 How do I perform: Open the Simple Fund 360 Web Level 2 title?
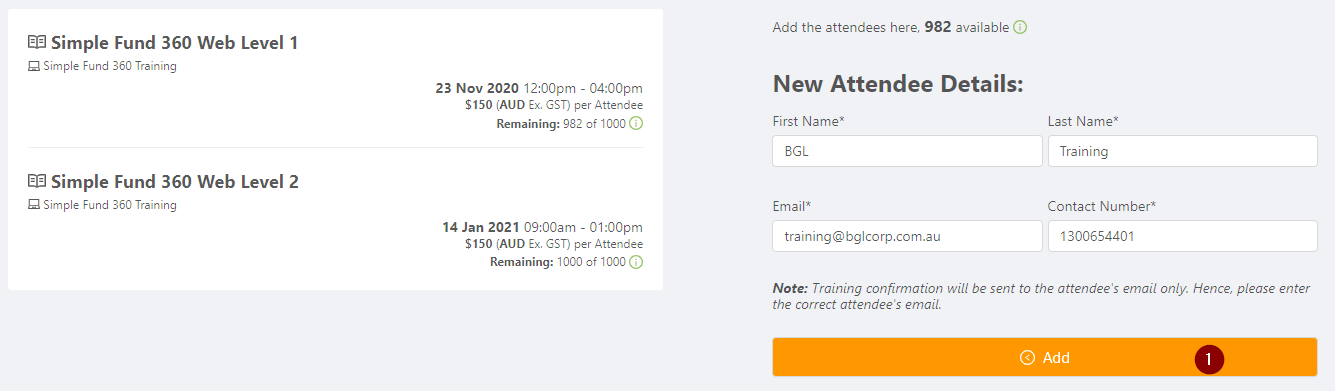(x=175, y=182)
